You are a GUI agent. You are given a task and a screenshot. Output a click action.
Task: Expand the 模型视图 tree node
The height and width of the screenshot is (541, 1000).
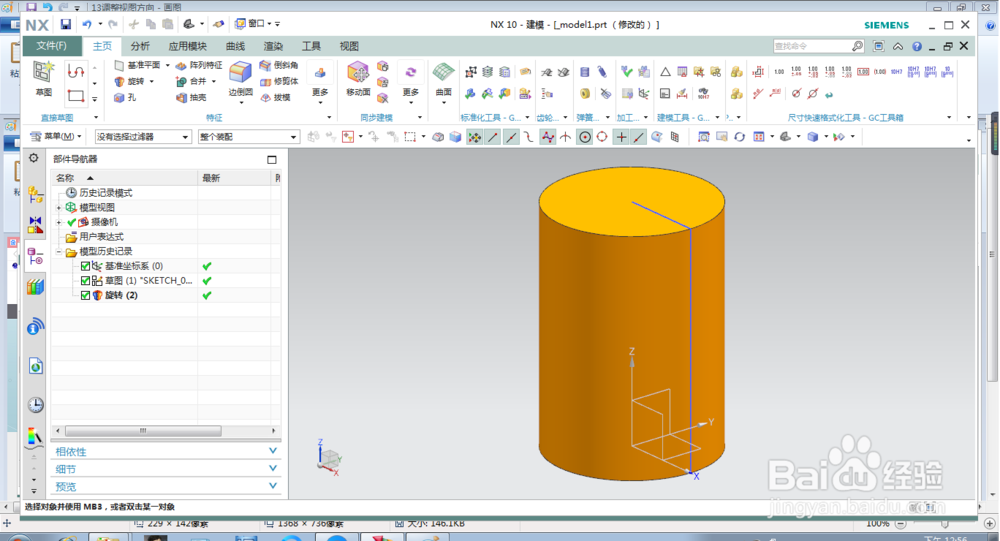click(x=59, y=207)
